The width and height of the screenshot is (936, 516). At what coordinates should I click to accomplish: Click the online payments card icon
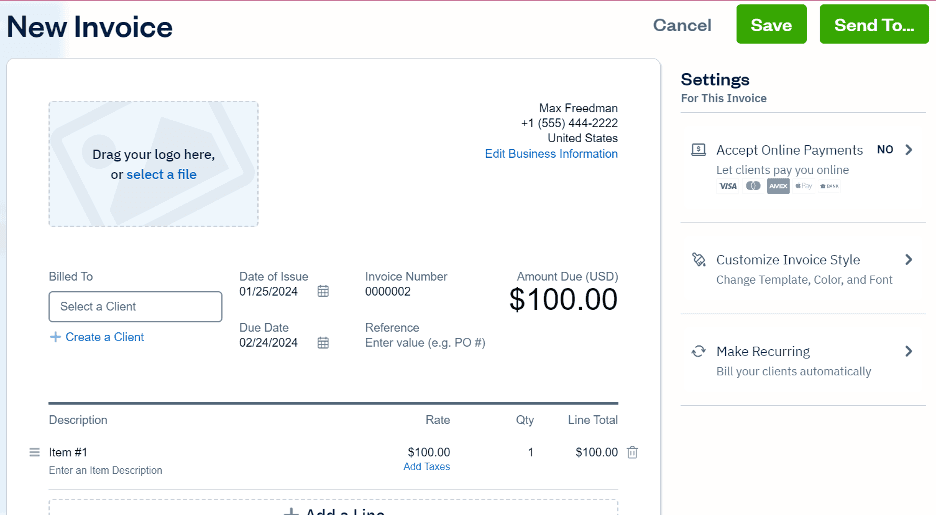(x=699, y=150)
